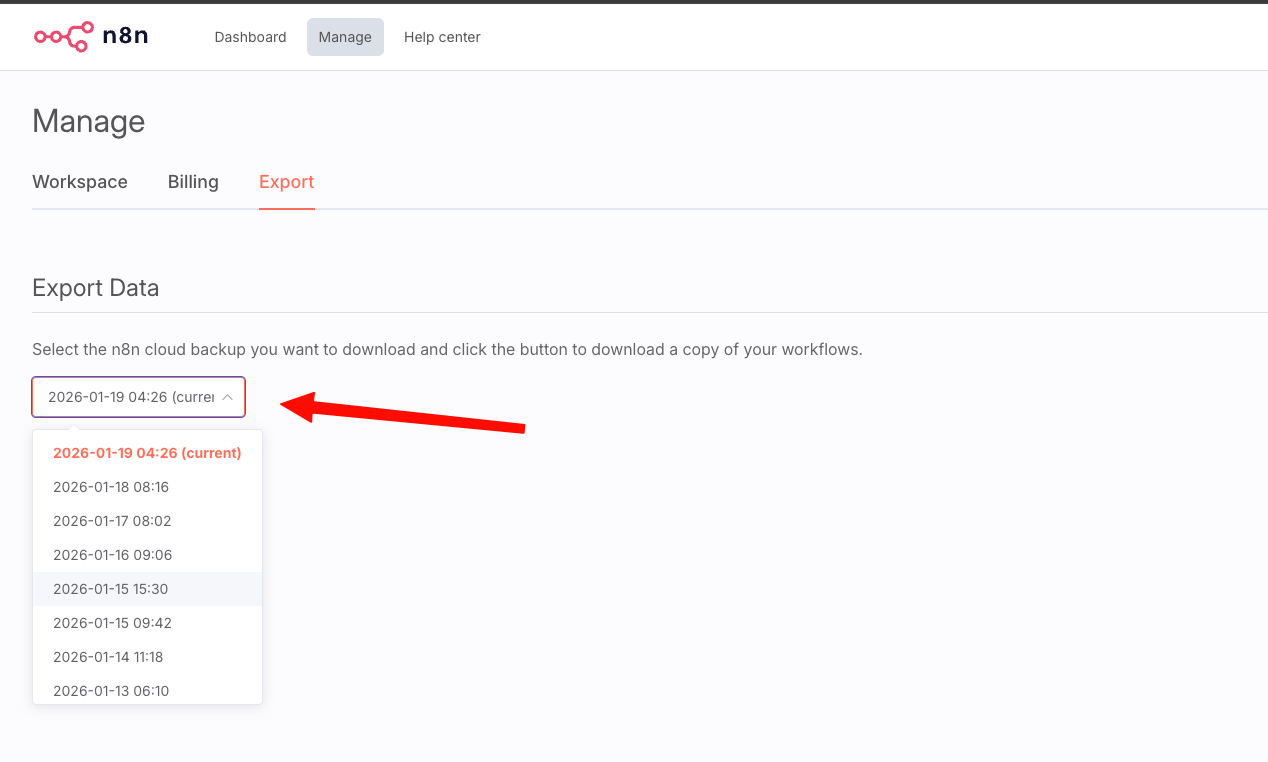
Task: Choose the 2026-01-14 11:18 backup
Action: pyautogui.click(x=108, y=657)
